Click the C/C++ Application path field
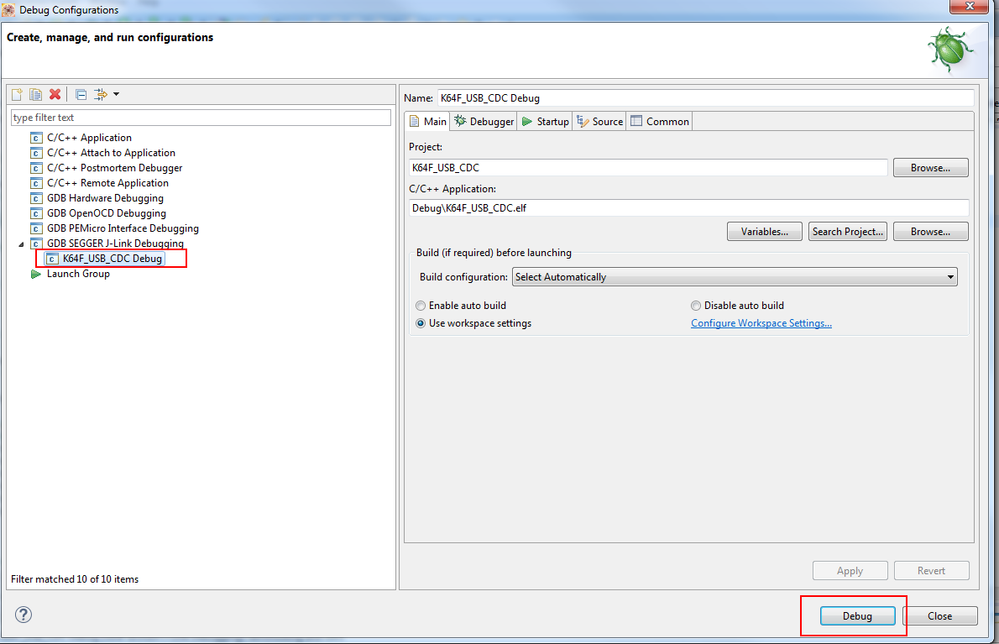The image size is (999, 644). point(689,208)
